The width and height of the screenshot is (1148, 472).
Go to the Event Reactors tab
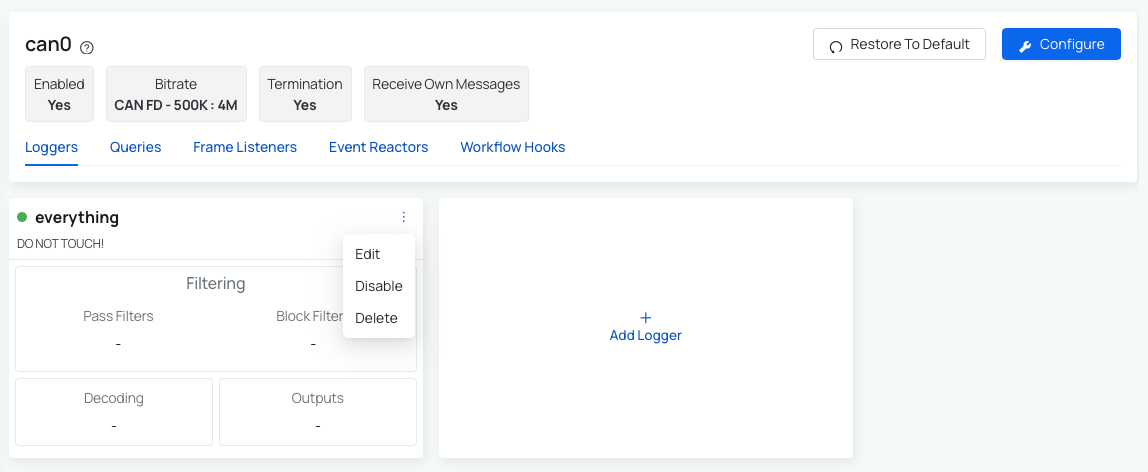point(378,147)
